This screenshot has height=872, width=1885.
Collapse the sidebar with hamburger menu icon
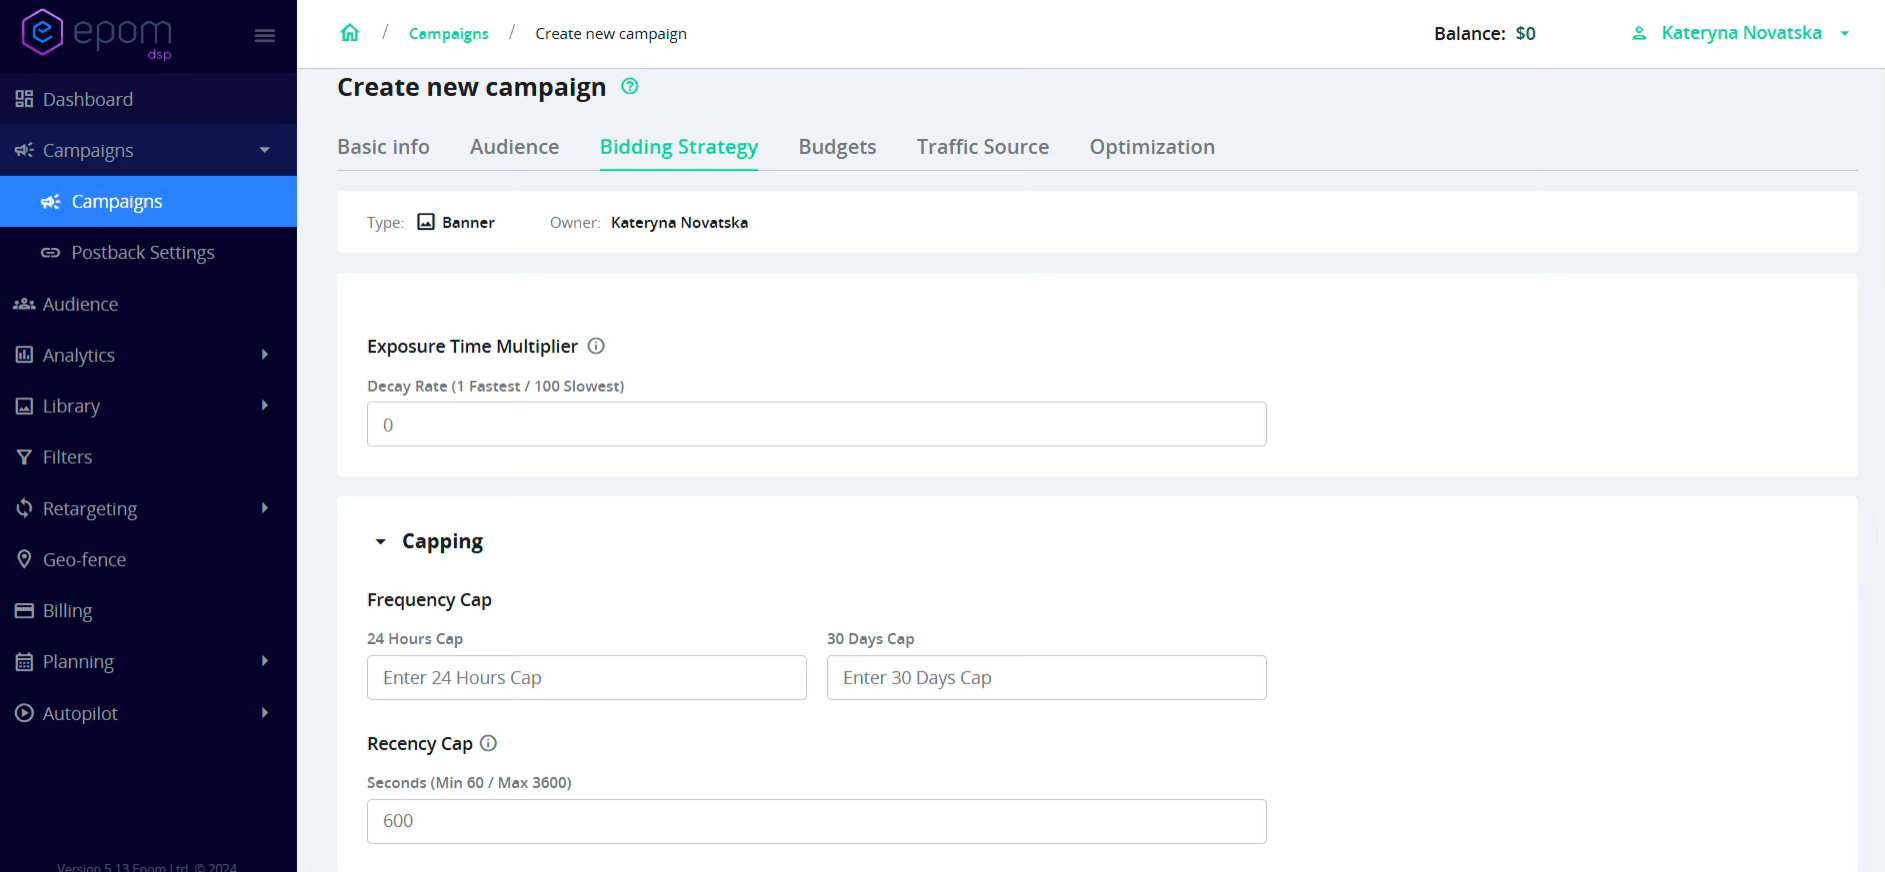(x=265, y=36)
